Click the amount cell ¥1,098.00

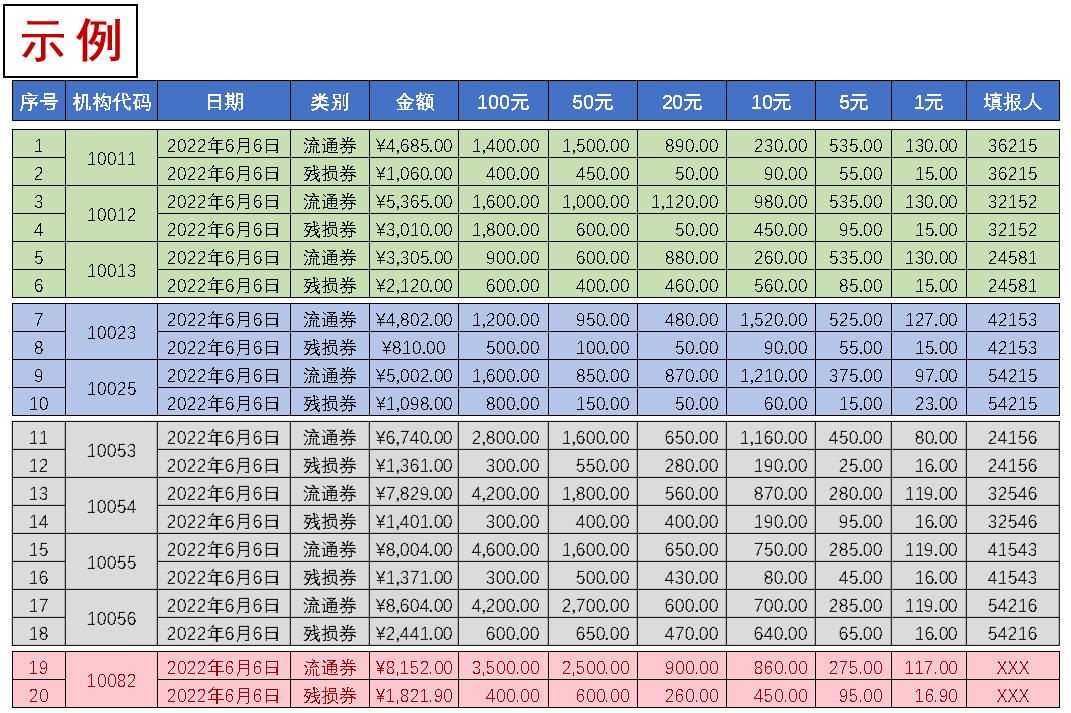pos(415,404)
